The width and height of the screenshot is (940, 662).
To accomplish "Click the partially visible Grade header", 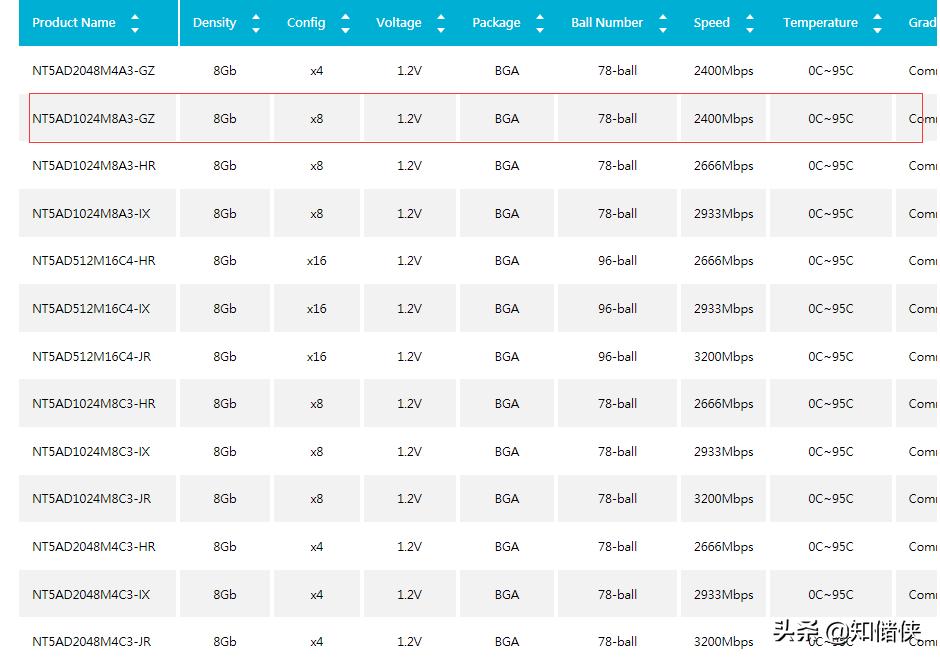I will [x=922, y=23].
